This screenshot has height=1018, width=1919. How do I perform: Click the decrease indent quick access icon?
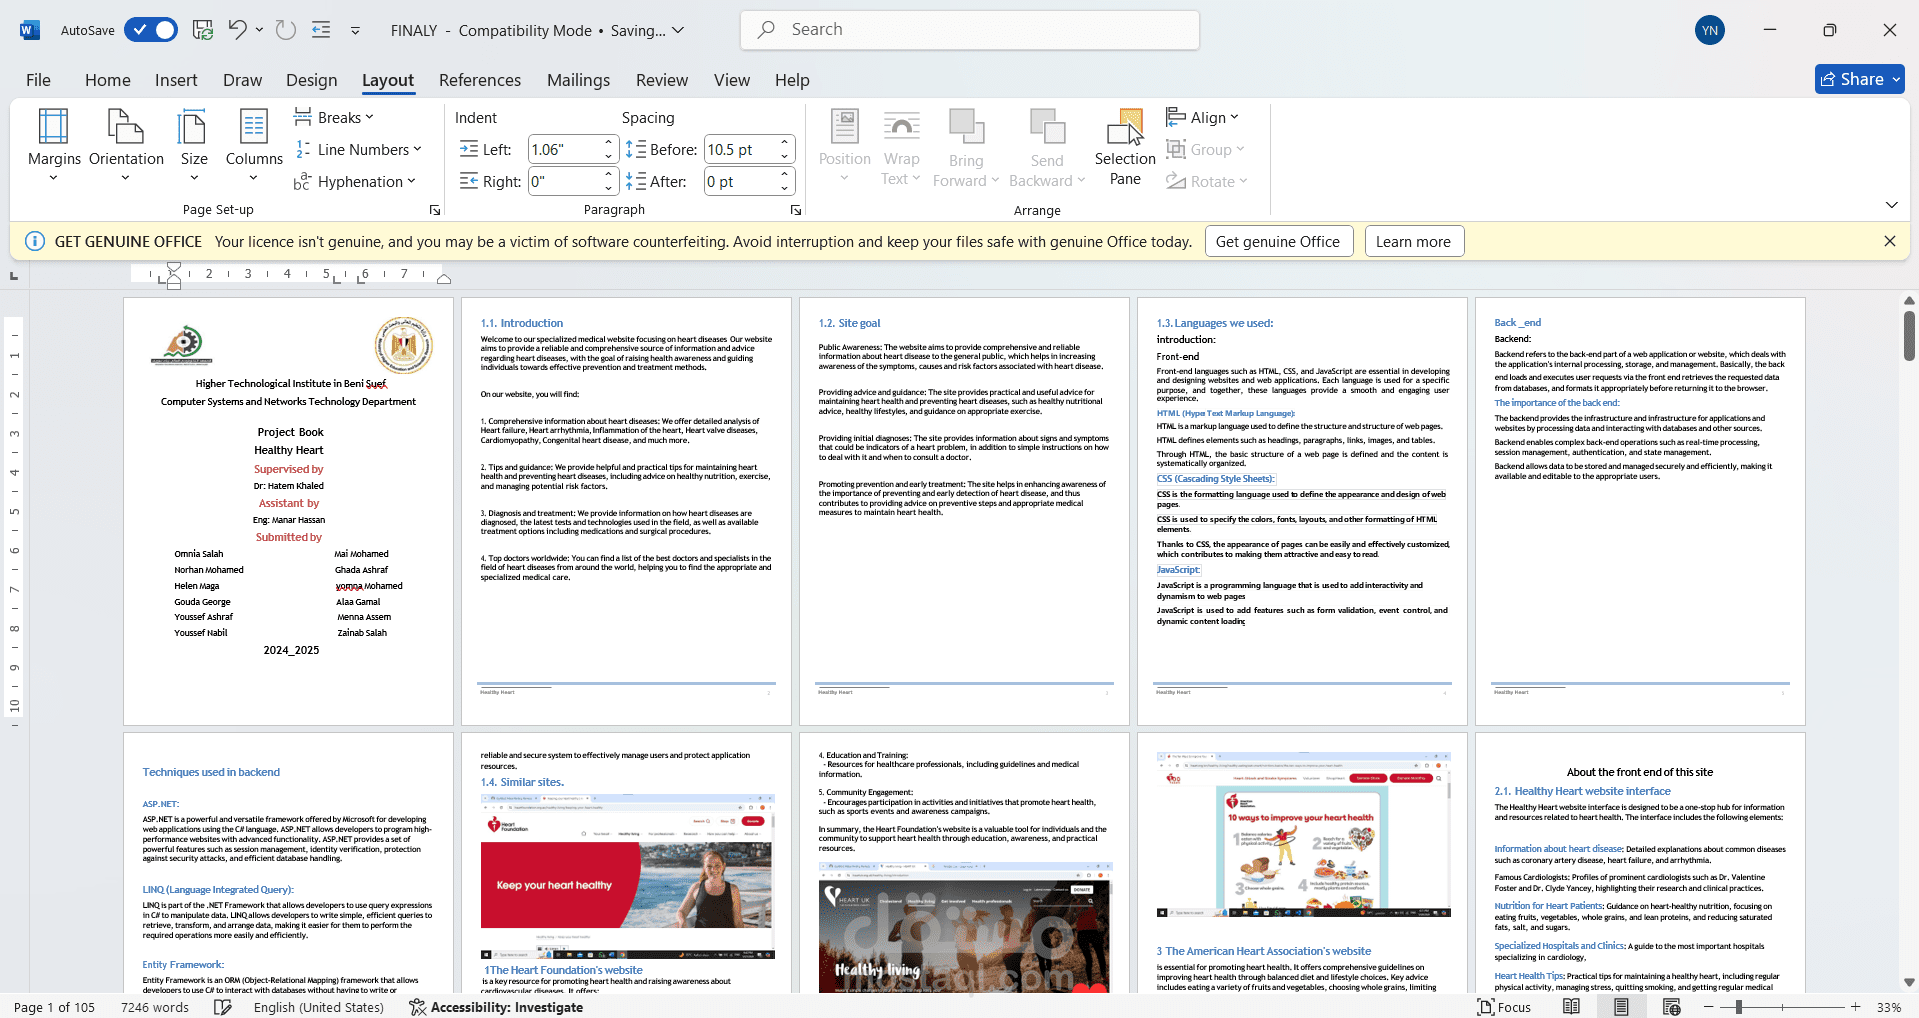321,30
